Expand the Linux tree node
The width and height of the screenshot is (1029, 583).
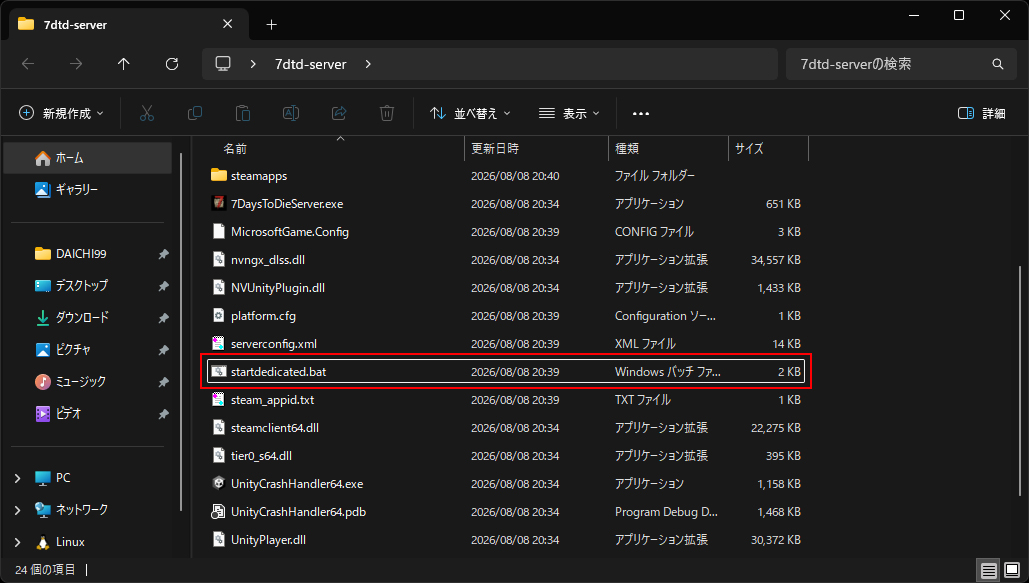[18, 542]
